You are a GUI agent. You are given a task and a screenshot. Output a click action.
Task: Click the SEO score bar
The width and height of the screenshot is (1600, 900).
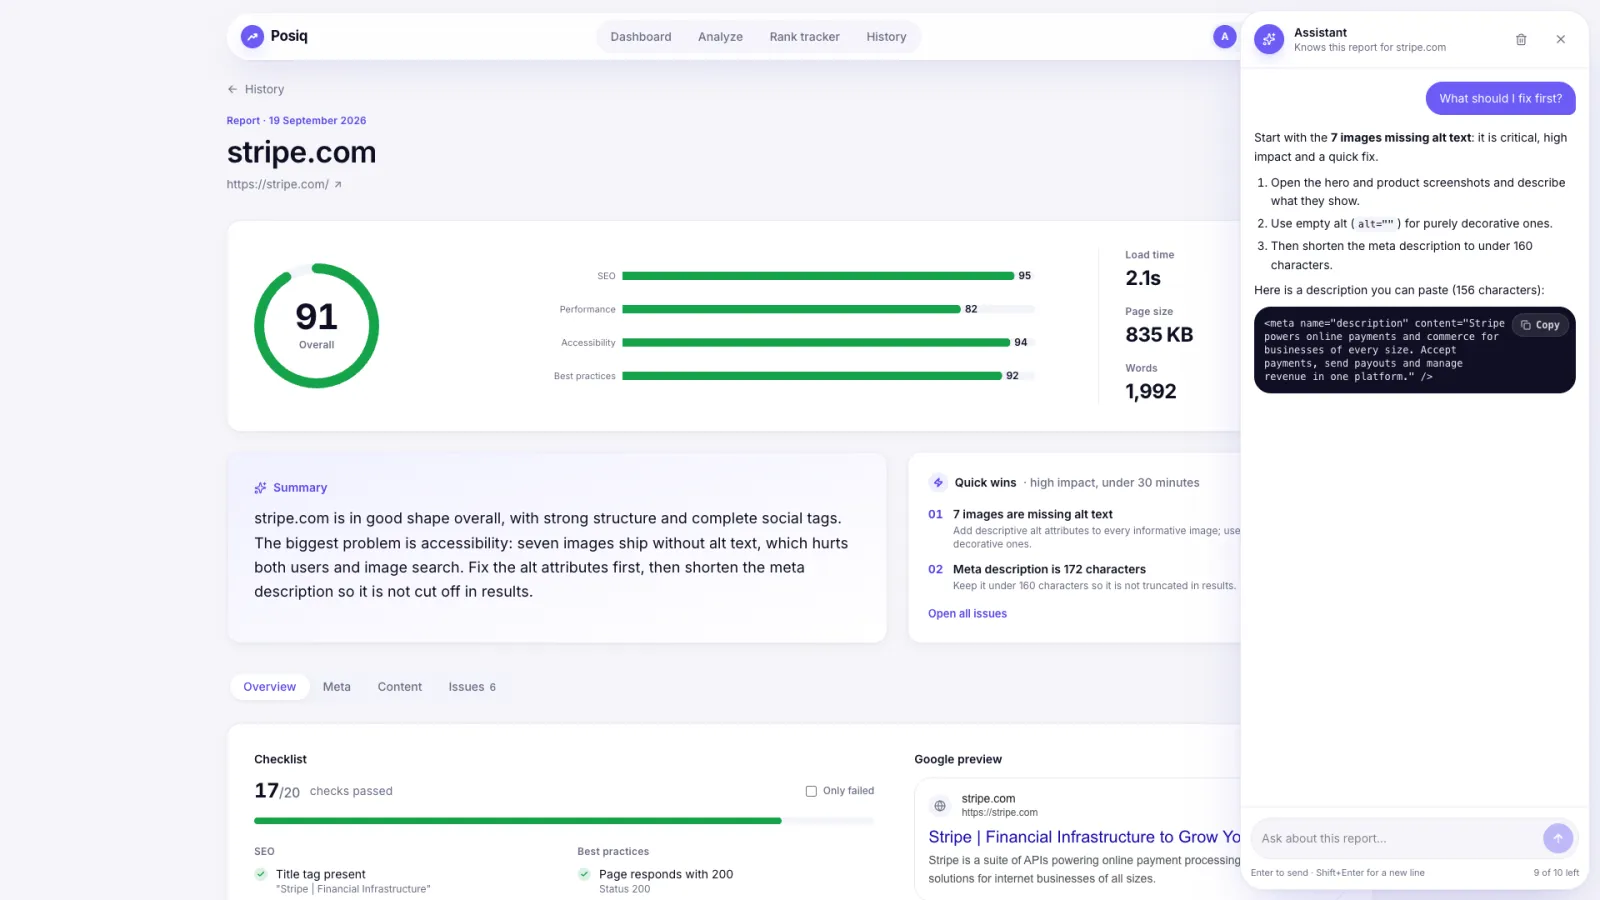(828, 276)
